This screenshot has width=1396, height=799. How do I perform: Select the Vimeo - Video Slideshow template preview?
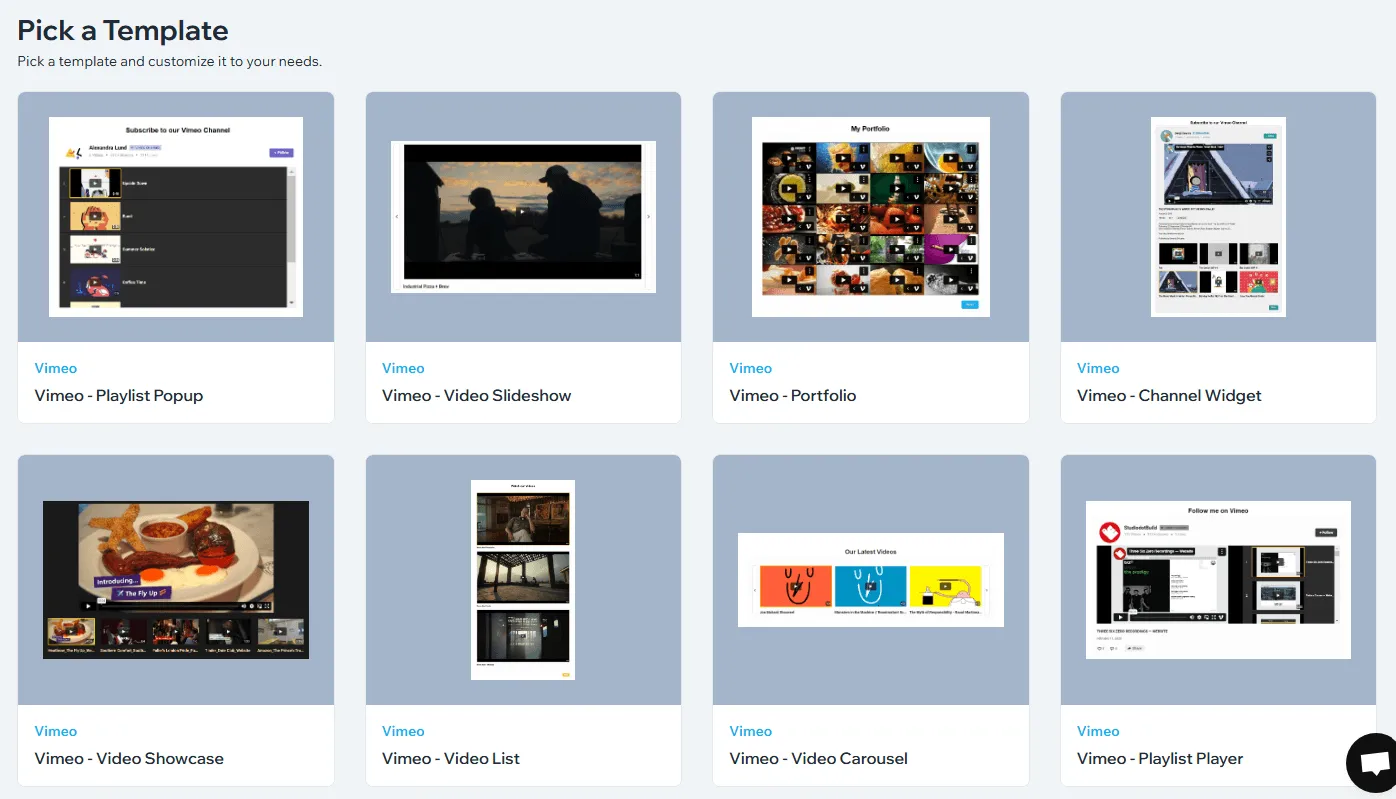(523, 217)
